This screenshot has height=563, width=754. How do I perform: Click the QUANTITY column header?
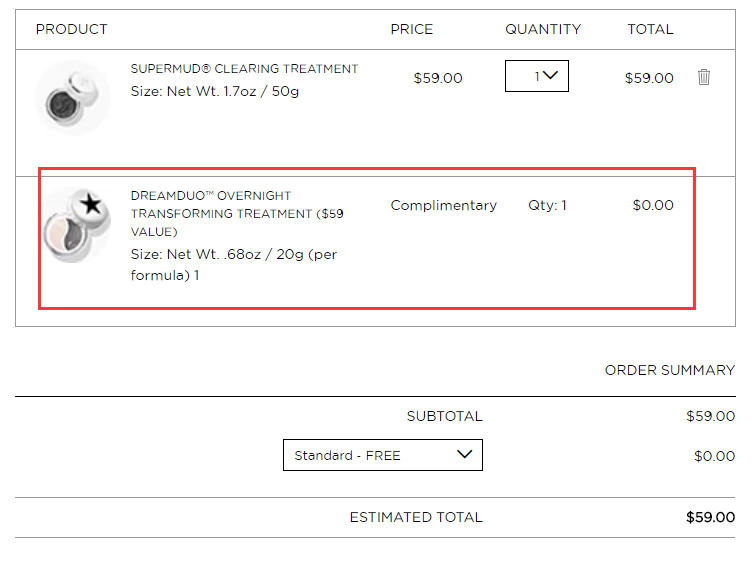[543, 29]
